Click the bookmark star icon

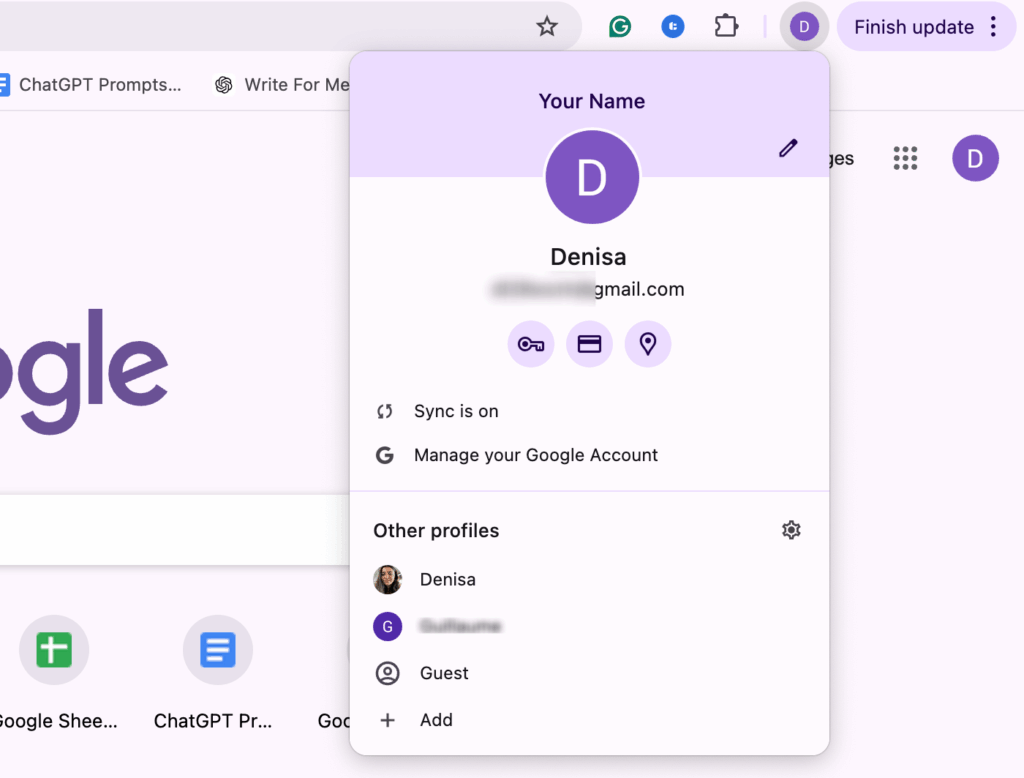tap(546, 27)
